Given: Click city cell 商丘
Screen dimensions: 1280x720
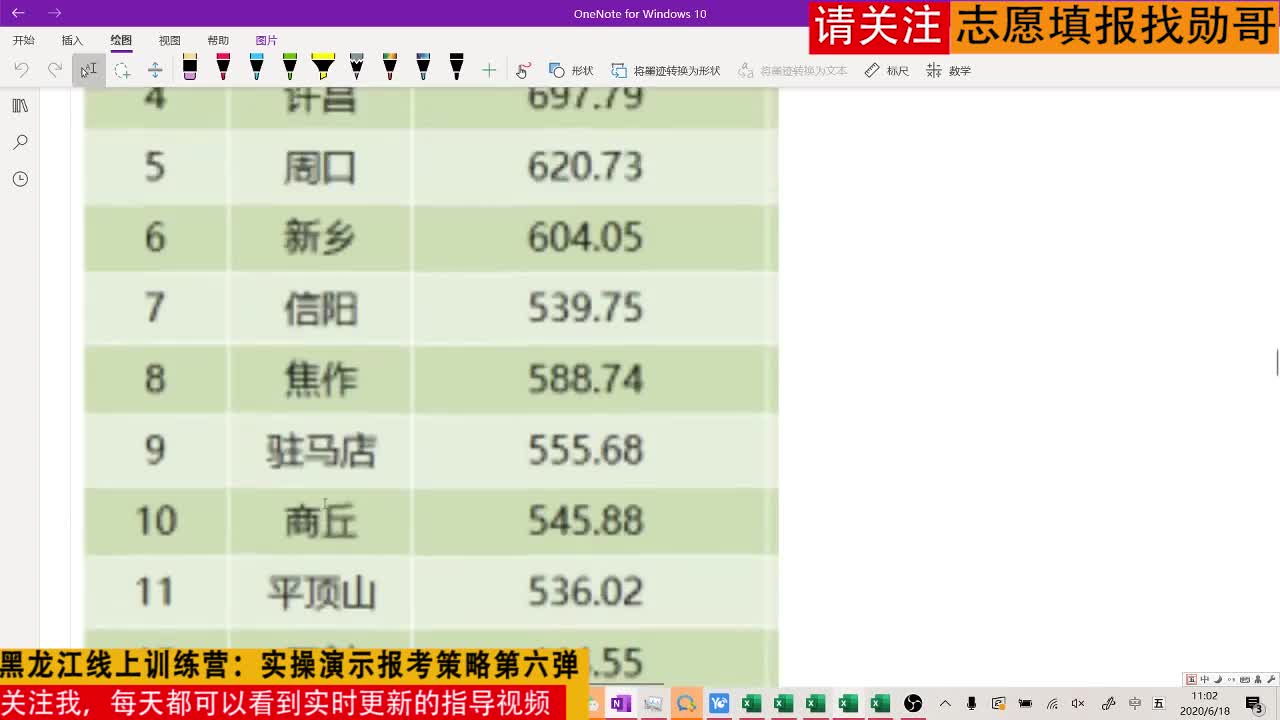Looking at the screenshot, I should 320,522.
